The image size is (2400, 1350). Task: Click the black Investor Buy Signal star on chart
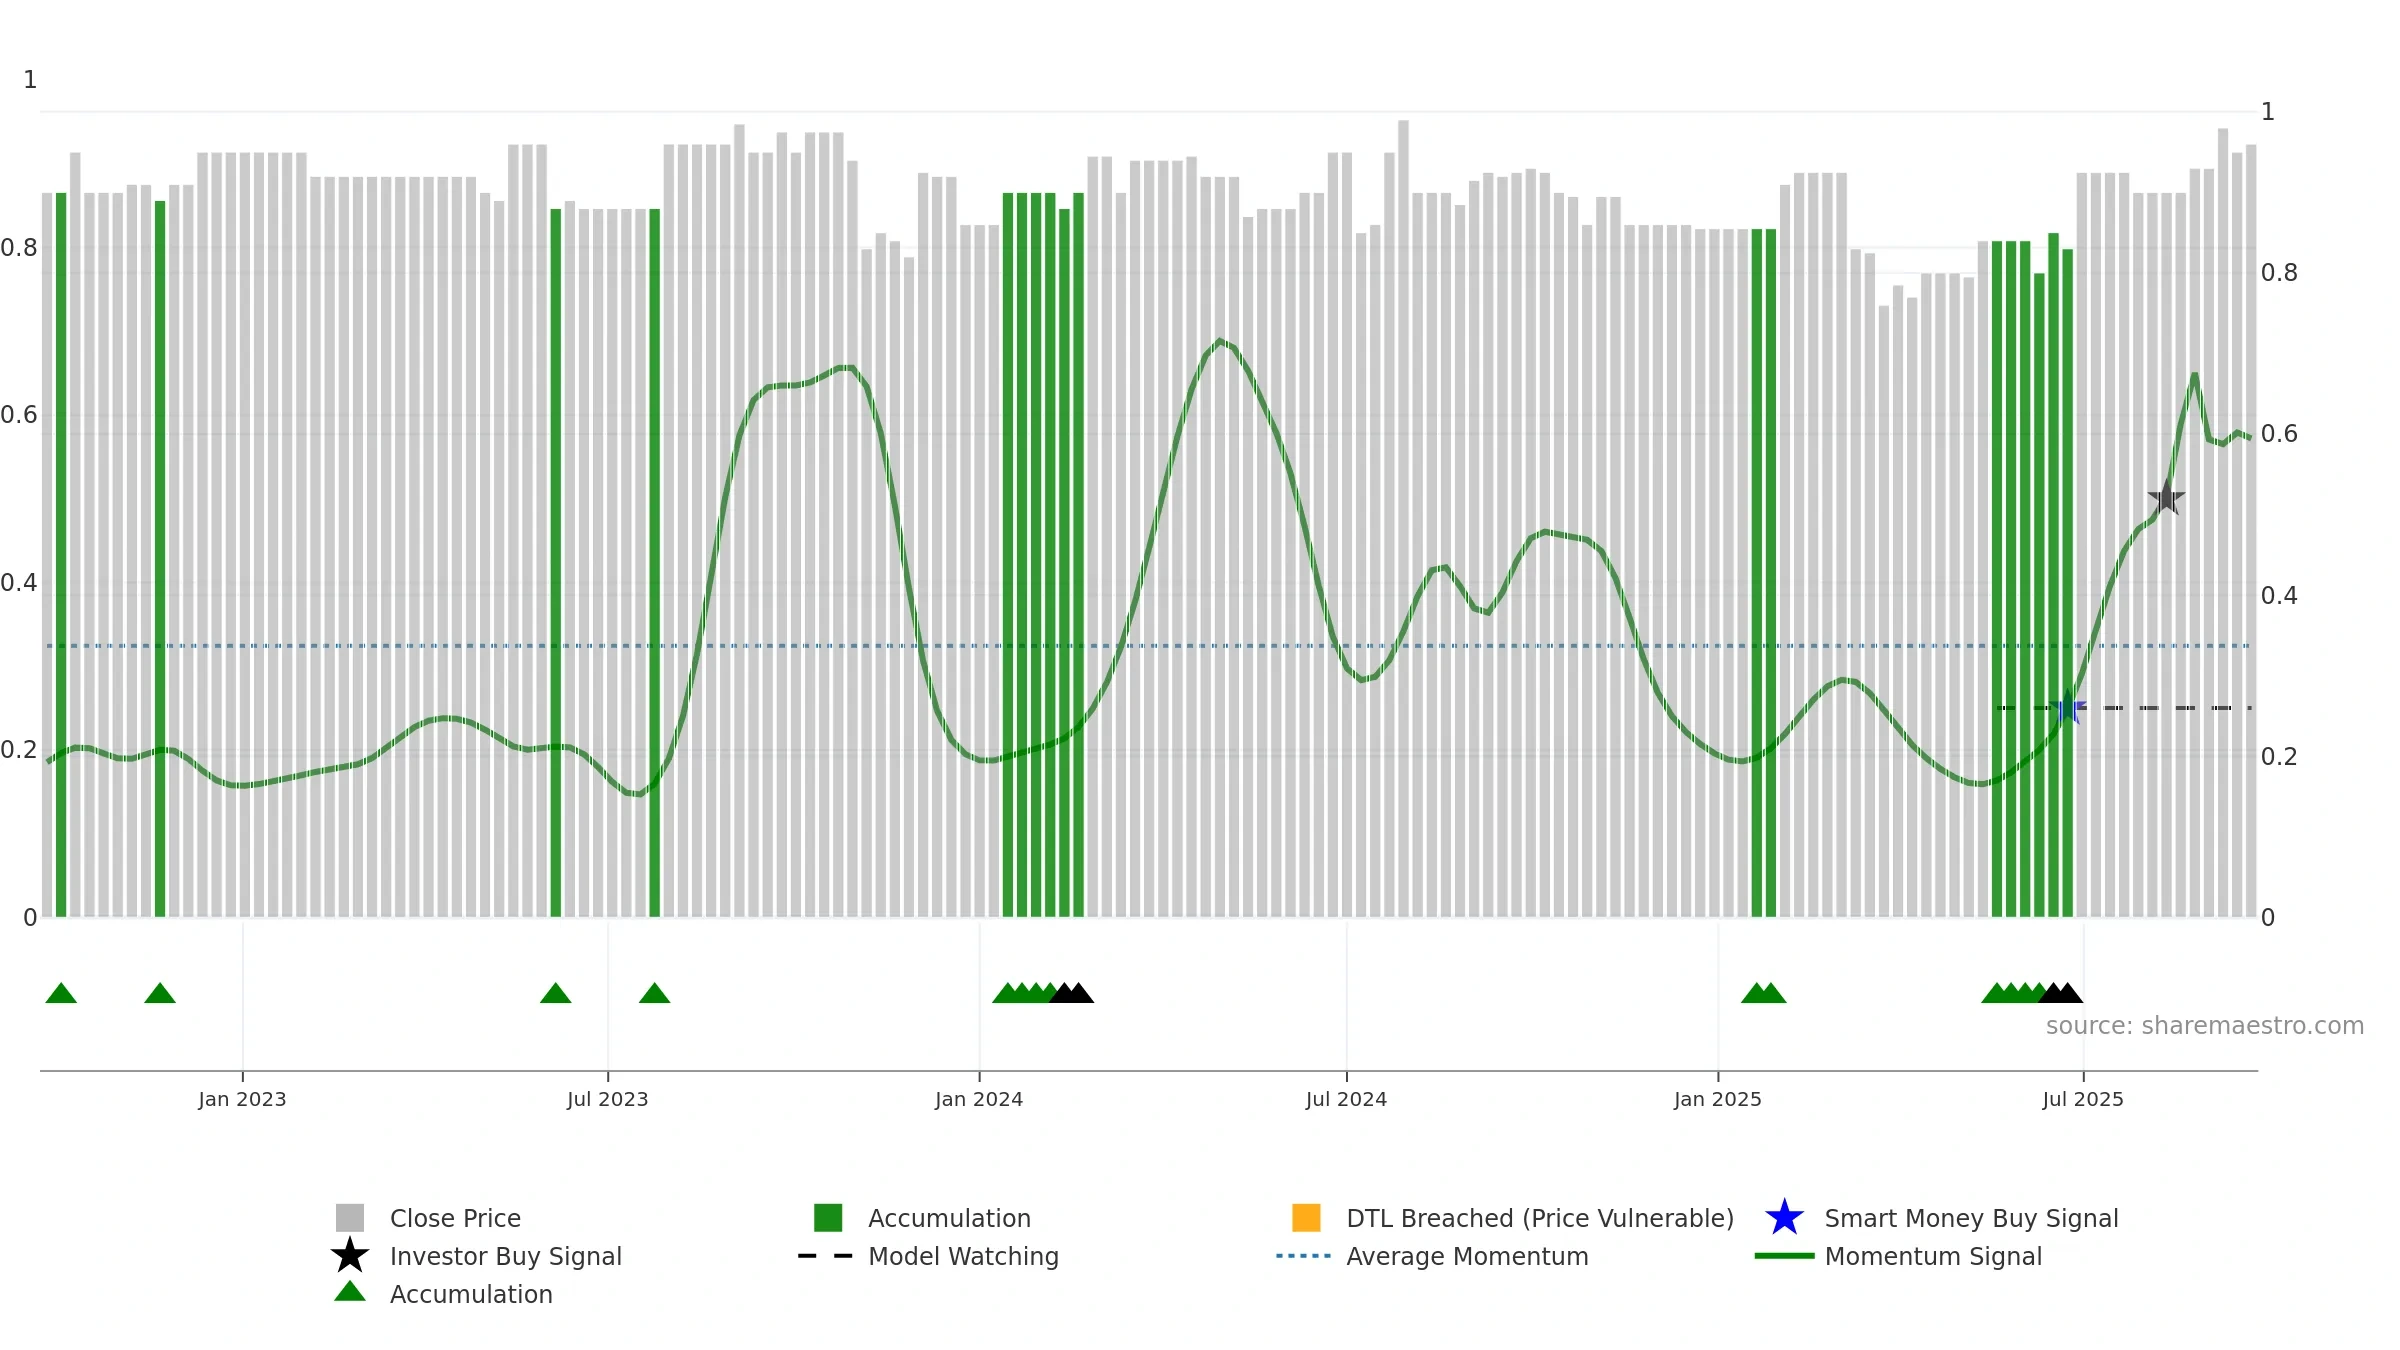tap(2166, 497)
